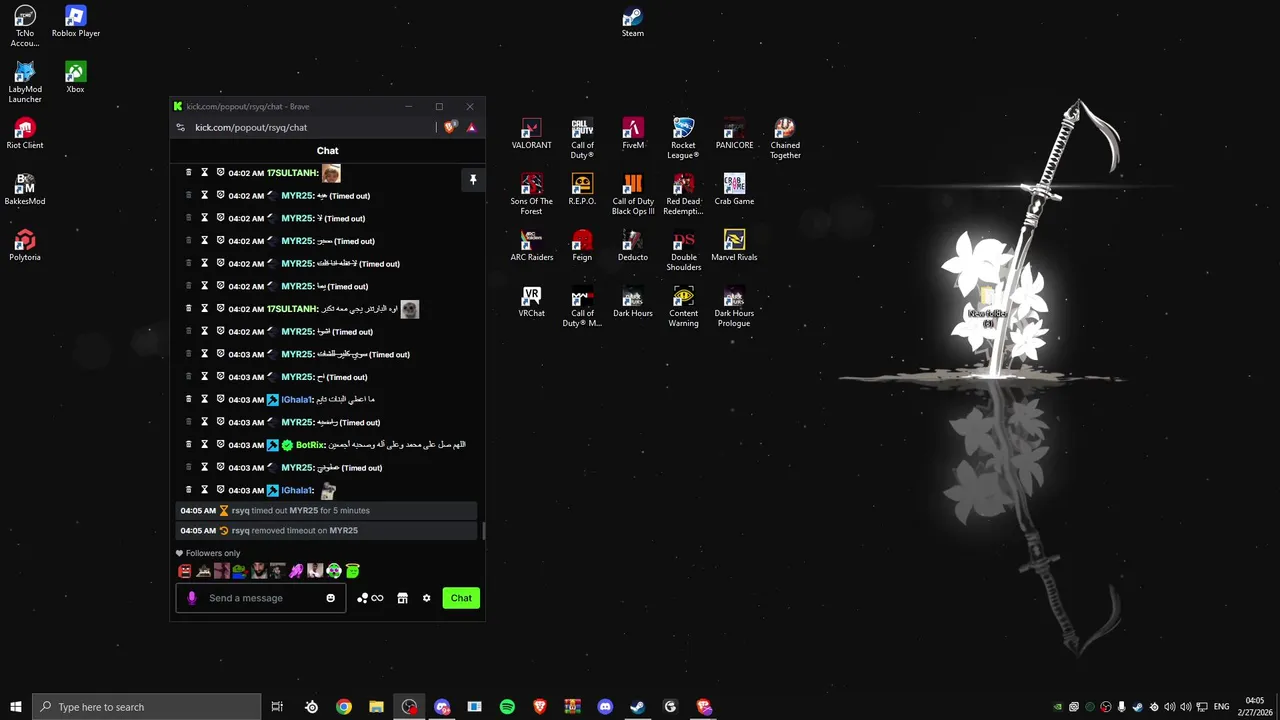
Task: Focus the Send a message field
Action: (262, 598)
